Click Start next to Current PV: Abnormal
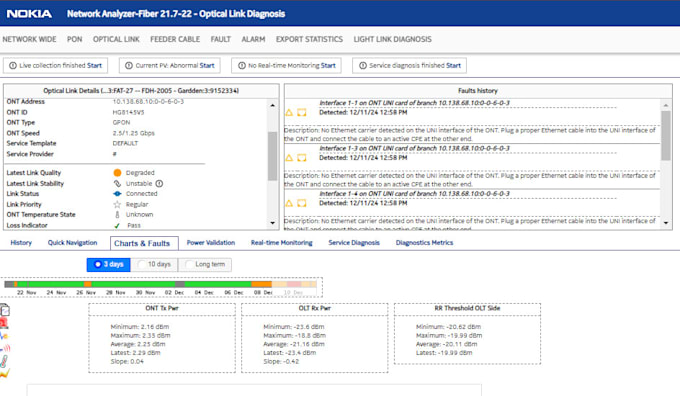 click(x=207, y=65)
